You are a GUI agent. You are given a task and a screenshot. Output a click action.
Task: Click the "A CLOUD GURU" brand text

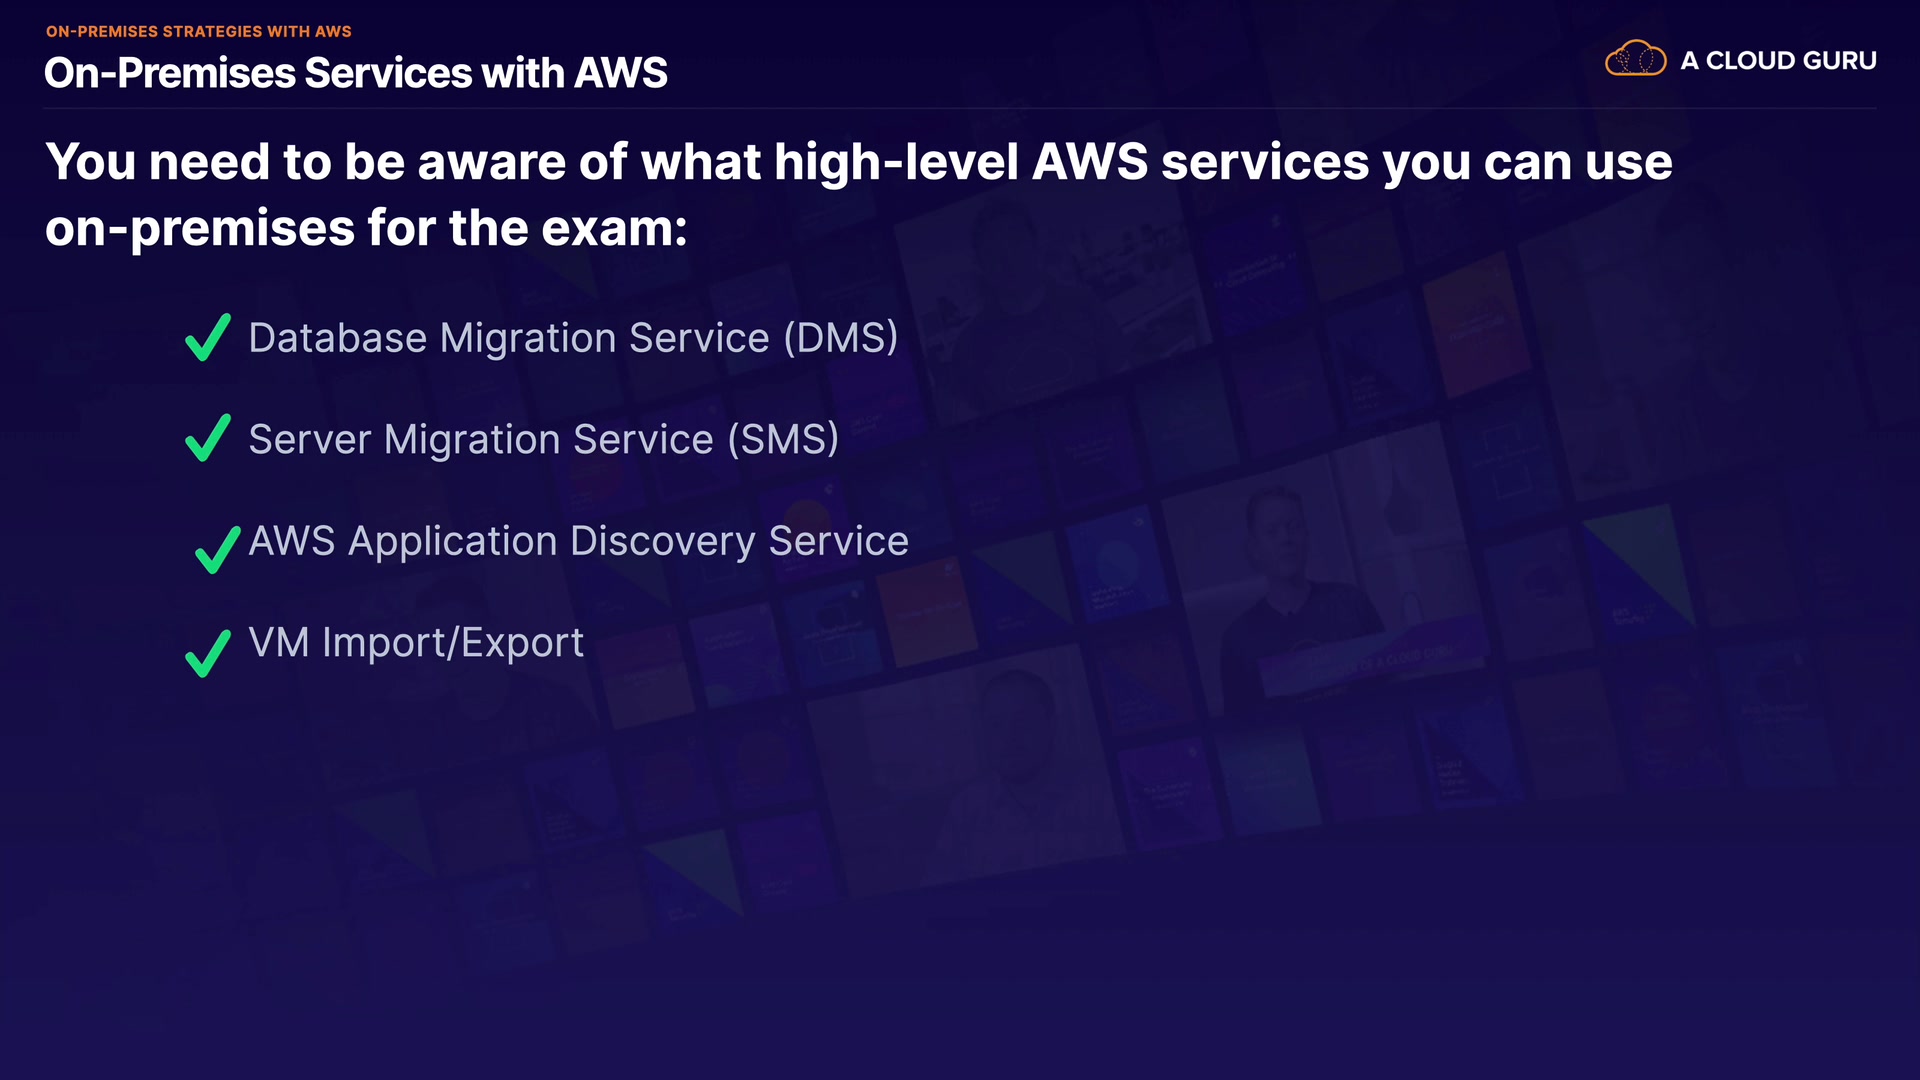tap(1778, 61)
